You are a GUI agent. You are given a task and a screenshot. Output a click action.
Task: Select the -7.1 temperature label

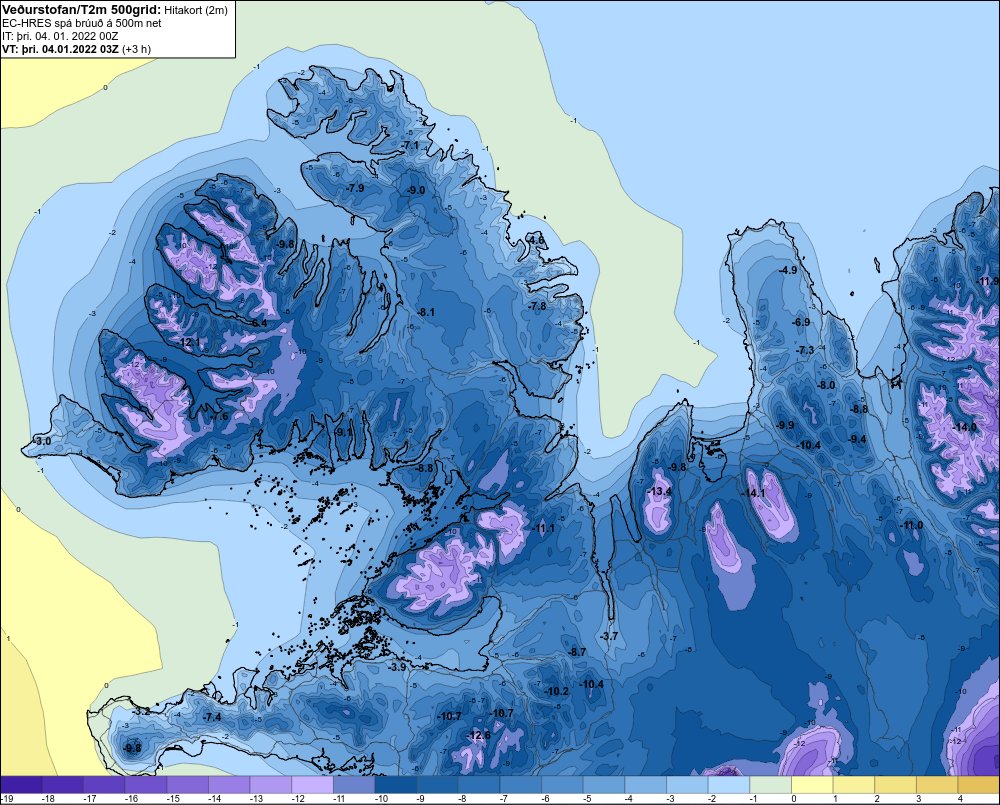click(x=410, y=145)
